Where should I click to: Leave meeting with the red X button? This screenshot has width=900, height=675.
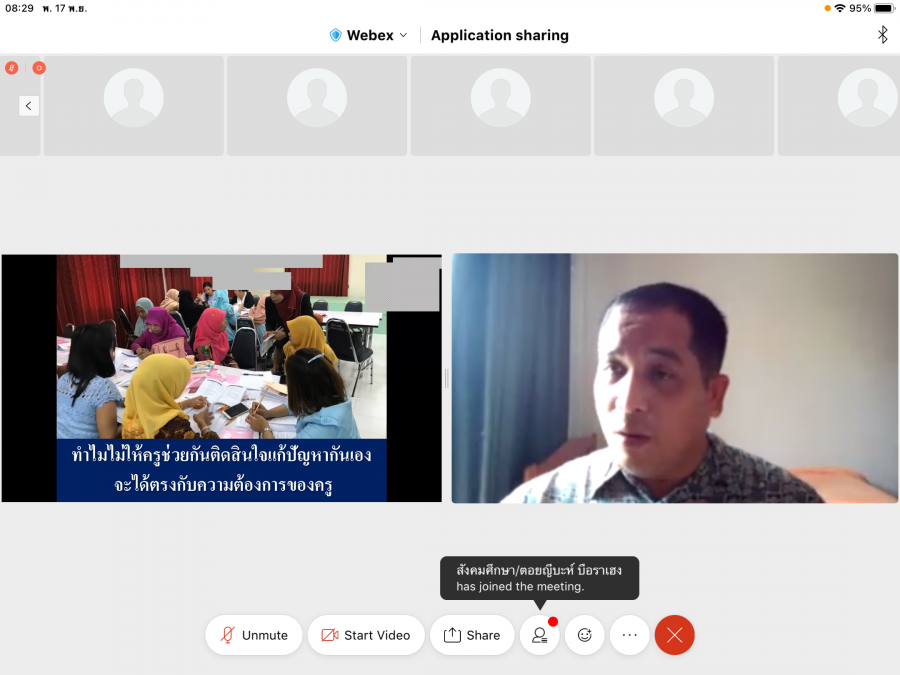point(675,635)
